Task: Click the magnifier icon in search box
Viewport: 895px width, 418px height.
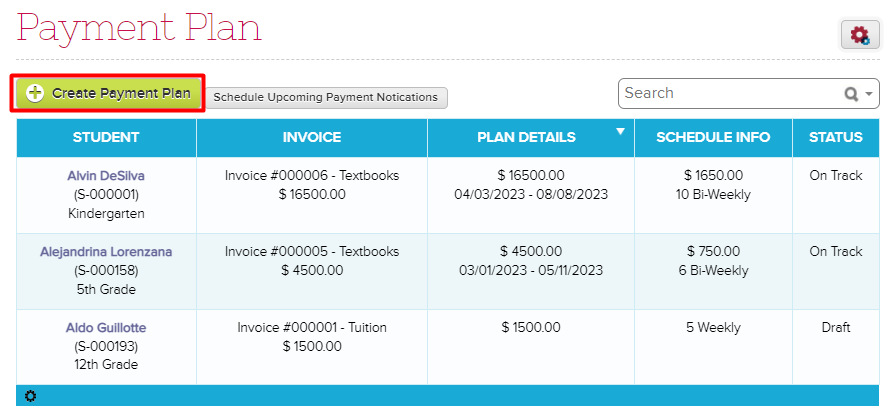Action: pyautogui.click(x=851, y=94)
